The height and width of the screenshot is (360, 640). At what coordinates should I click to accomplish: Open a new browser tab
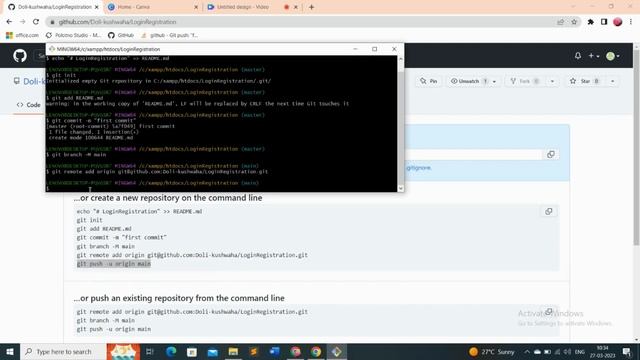pyautogui.click(x=311, y=7)
